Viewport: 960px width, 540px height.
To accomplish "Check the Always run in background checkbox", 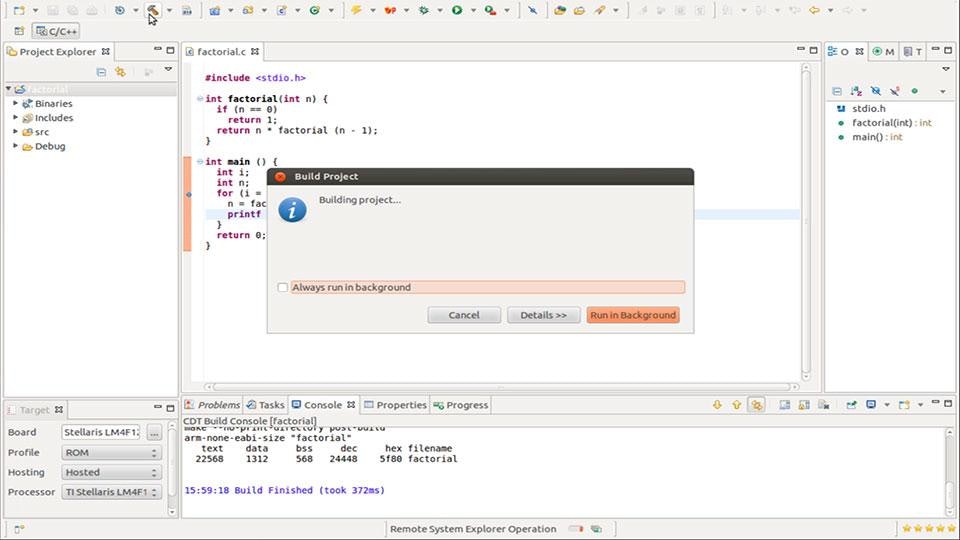I will pos(282,287).
